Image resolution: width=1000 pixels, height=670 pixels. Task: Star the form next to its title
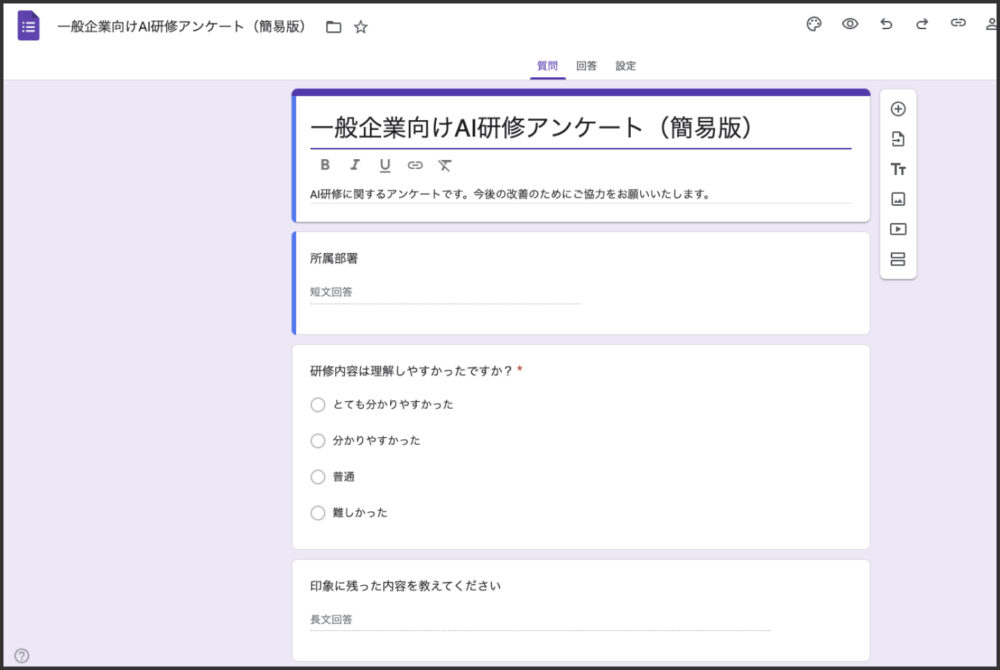pyautogui.click(x=360, y=28)
